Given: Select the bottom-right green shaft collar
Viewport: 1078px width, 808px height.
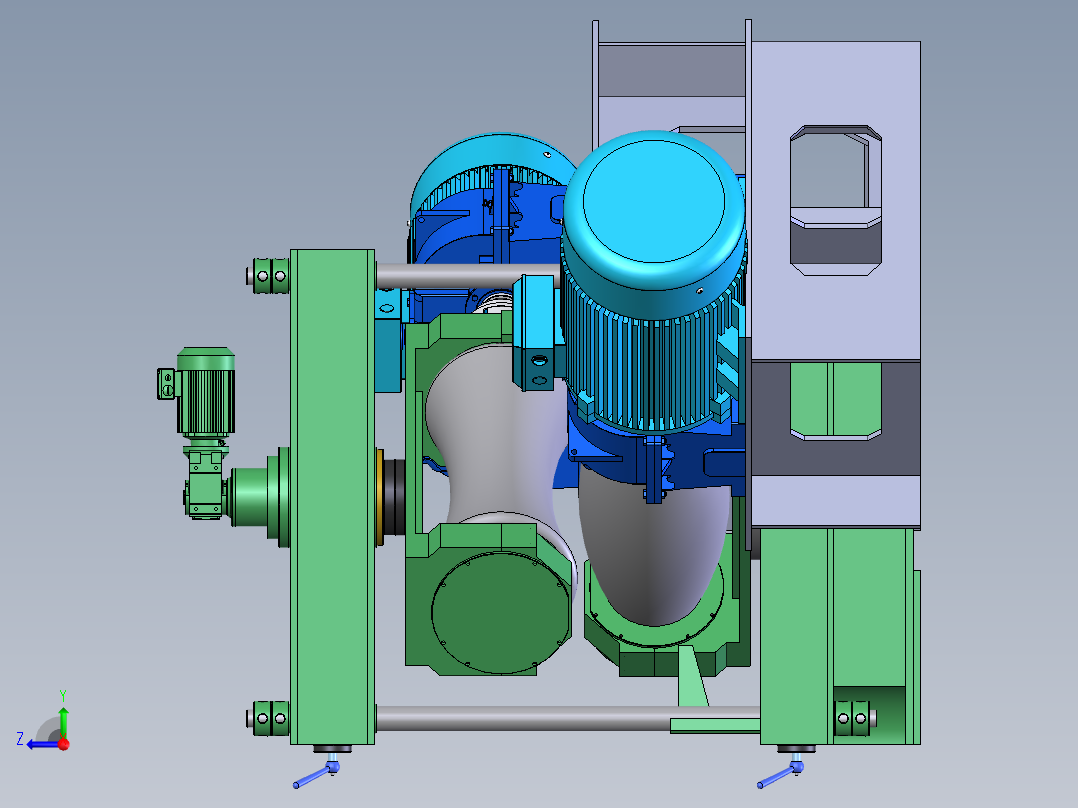Looking at the screenshot, I should coord(851,719).
